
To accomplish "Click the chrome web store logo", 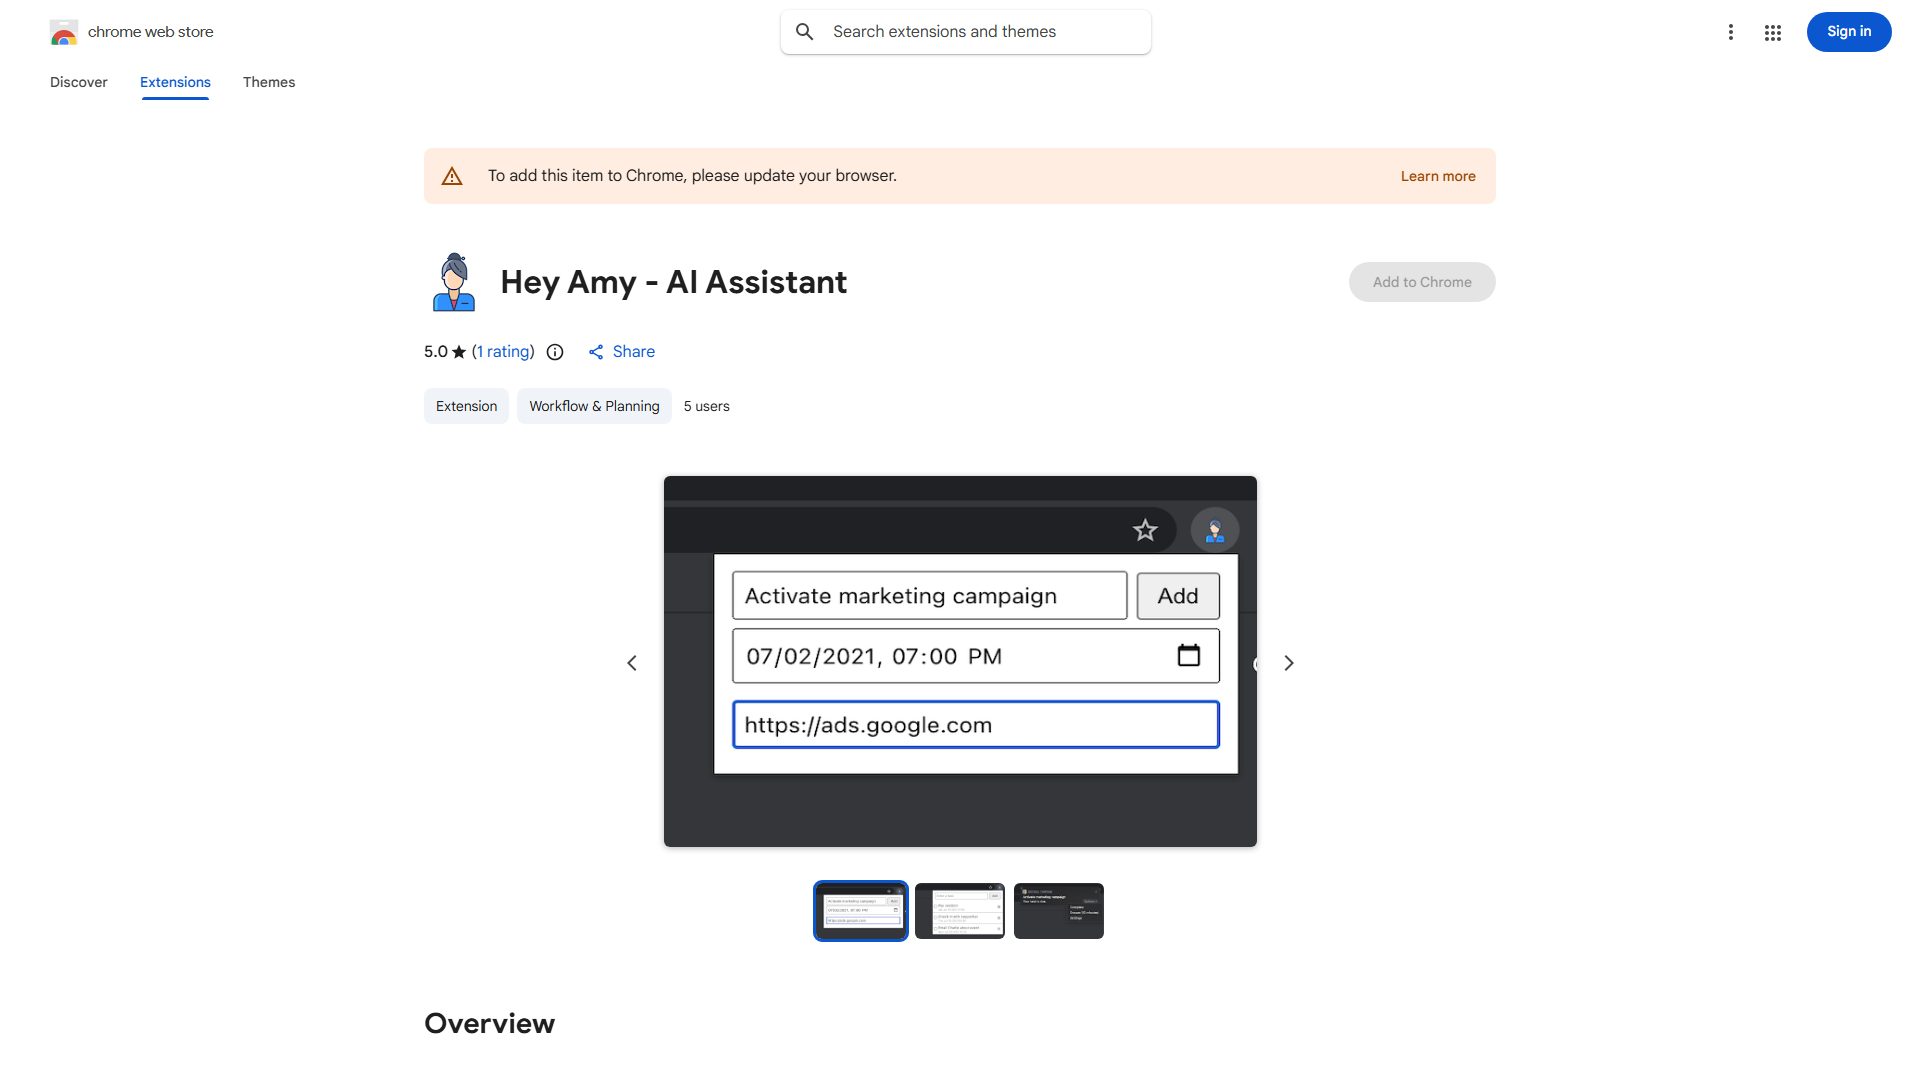I will click(x=64, y=32).
